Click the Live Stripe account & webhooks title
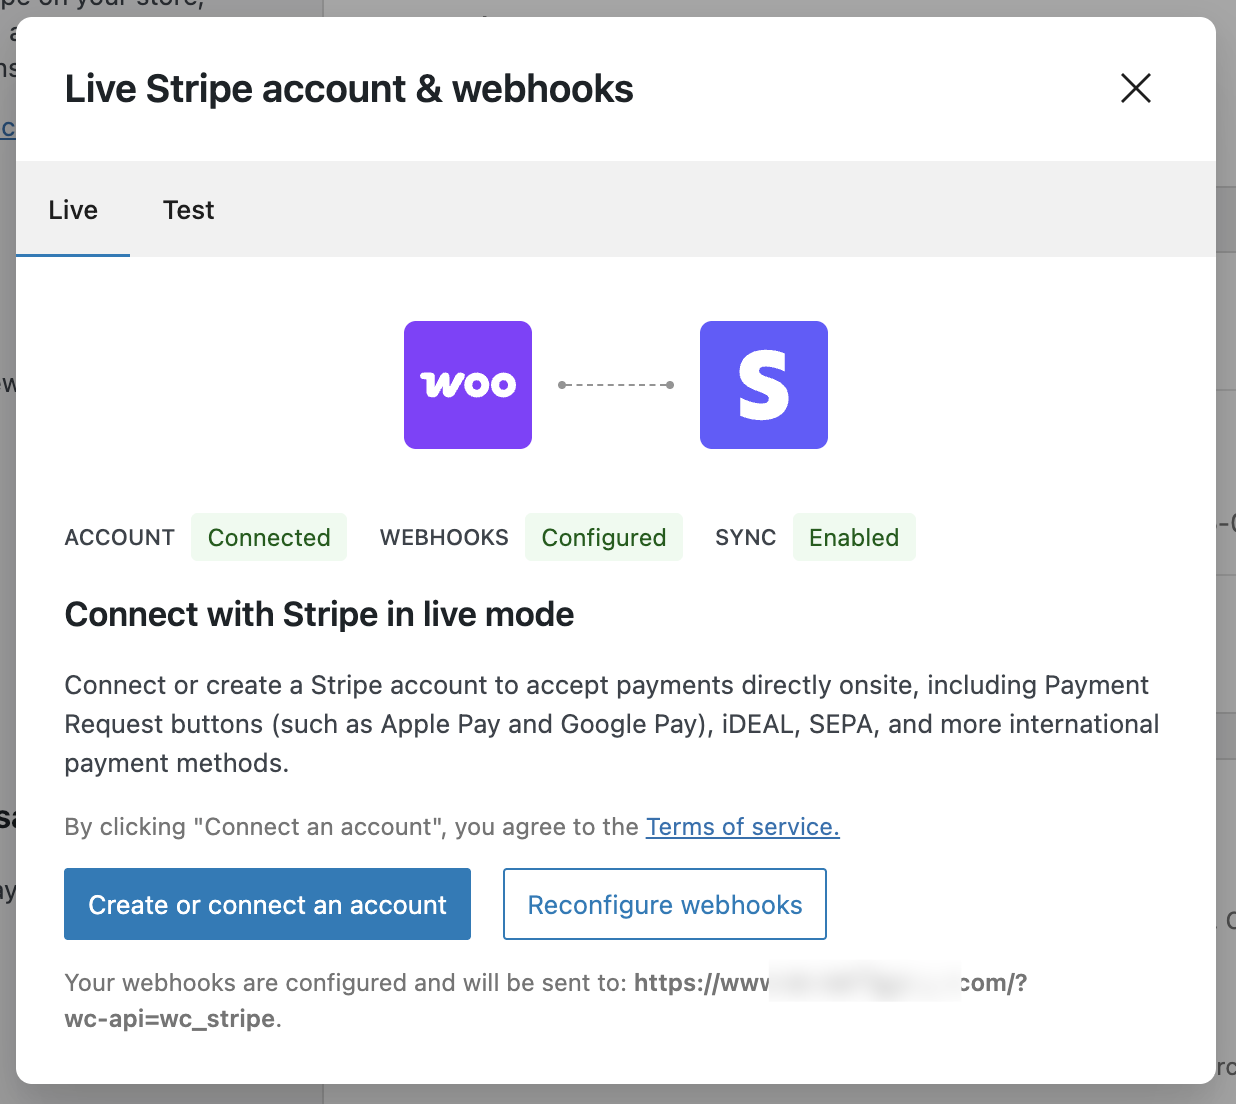Image resolution: width=1236 pixels, height=1104 pixels. click(x=349, y=89)
